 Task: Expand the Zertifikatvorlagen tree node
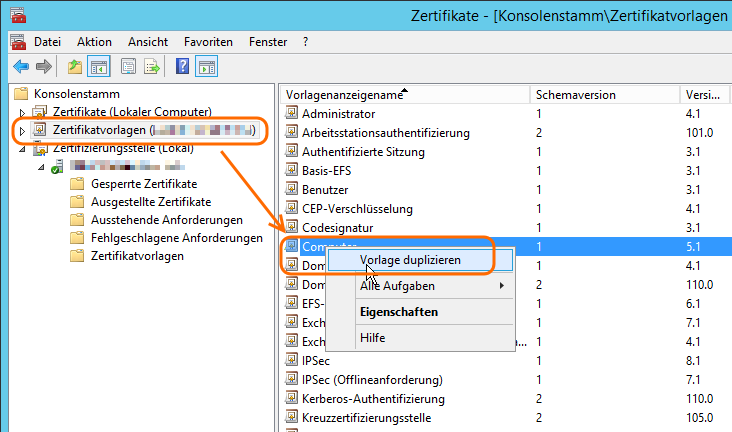(x=22, y=131)
